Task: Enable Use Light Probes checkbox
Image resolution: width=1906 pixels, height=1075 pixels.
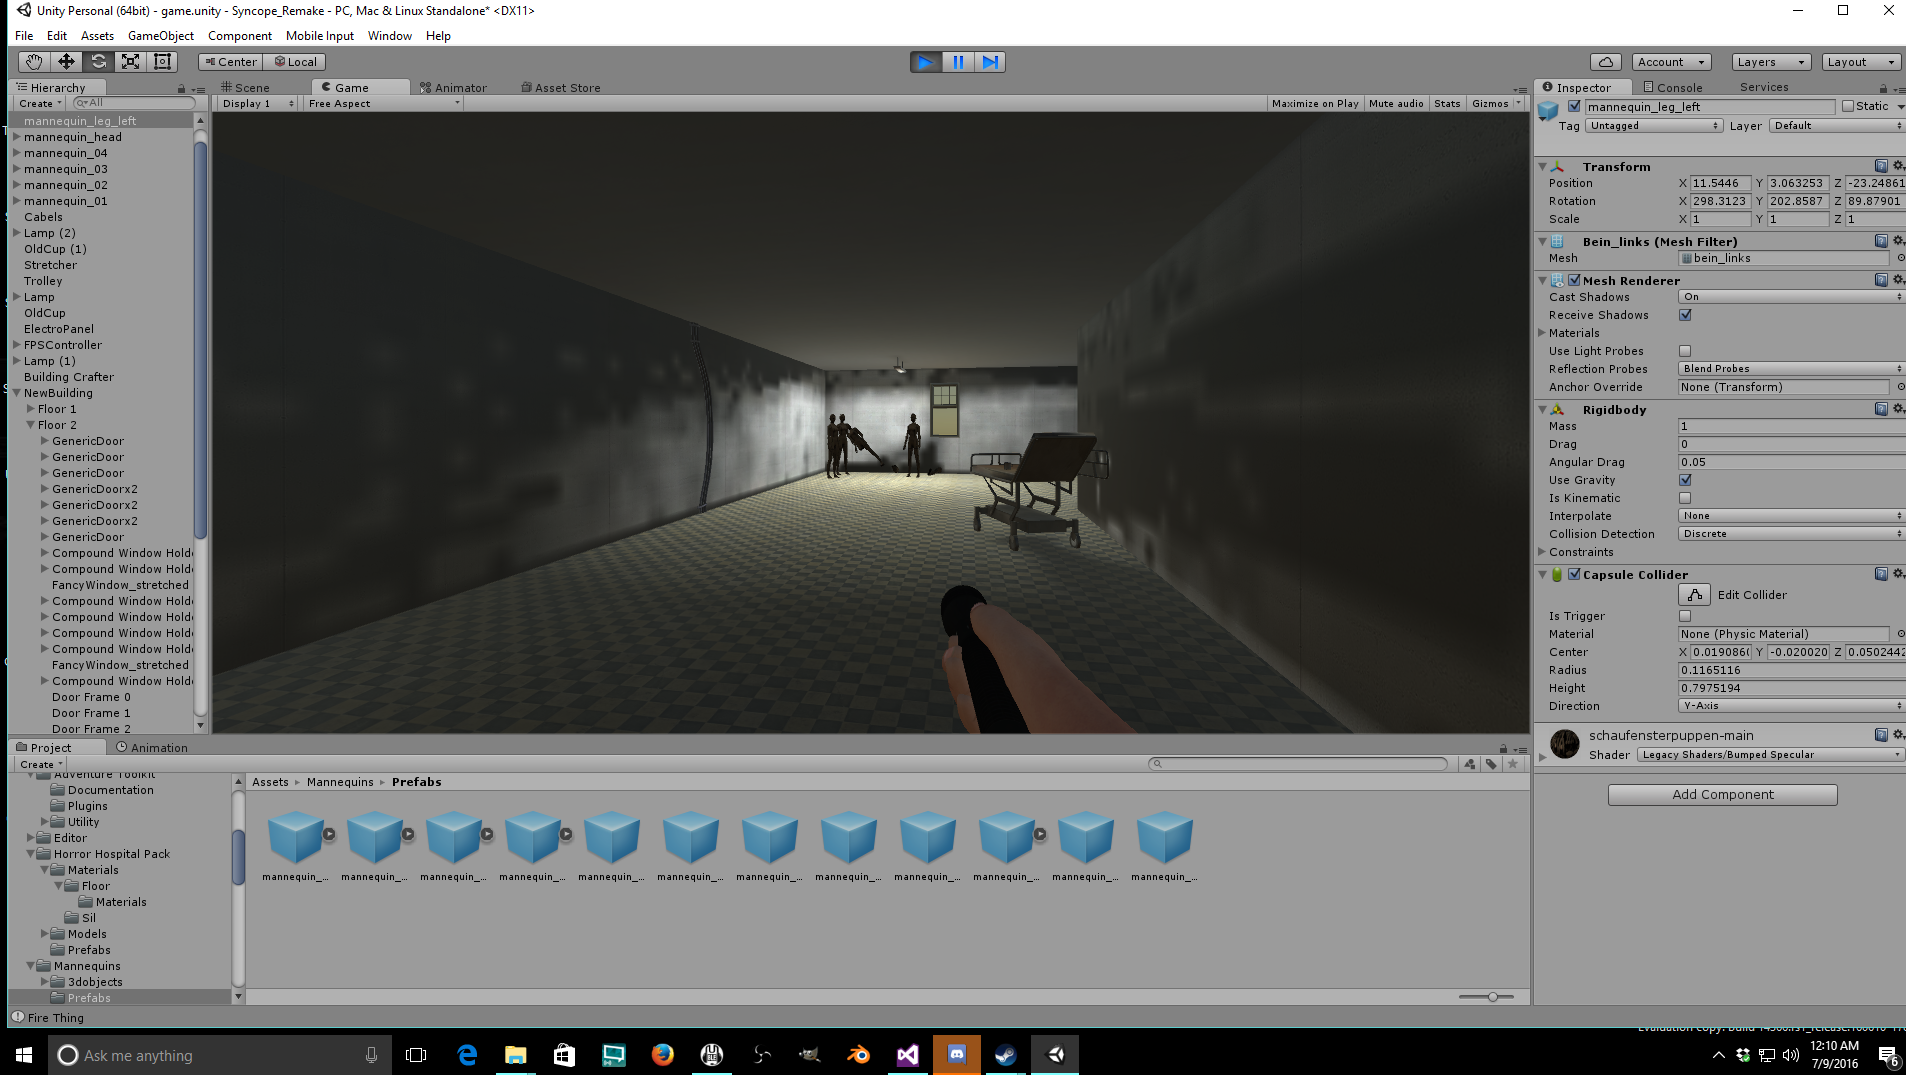Action: coord(1685,351)
